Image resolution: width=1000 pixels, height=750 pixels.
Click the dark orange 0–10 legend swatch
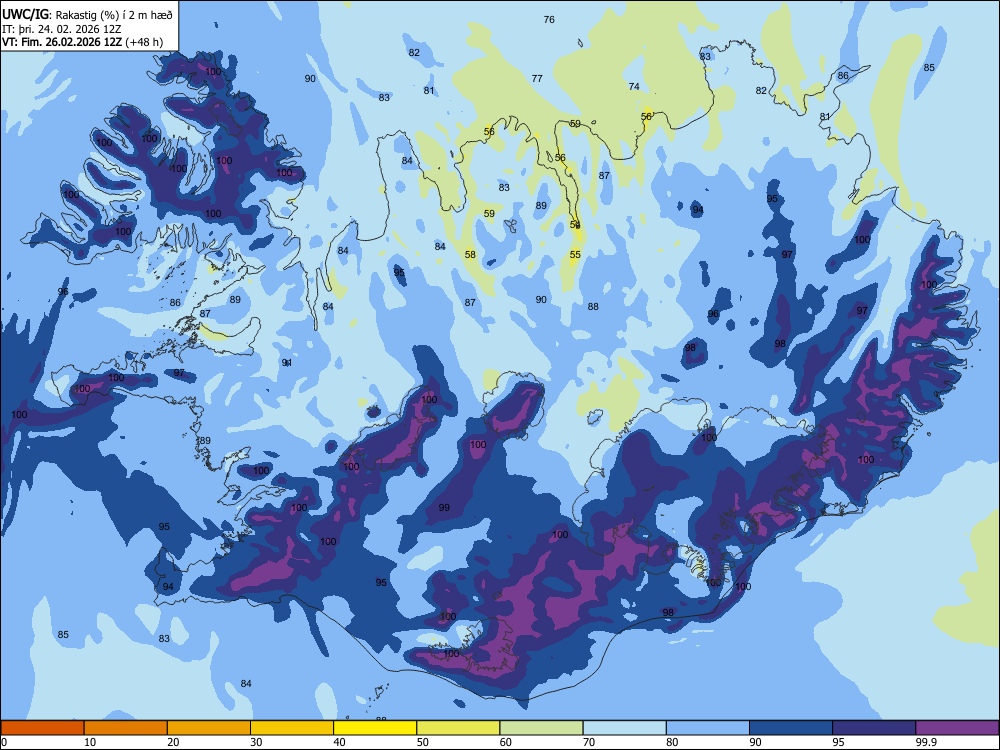click(42, 728)
